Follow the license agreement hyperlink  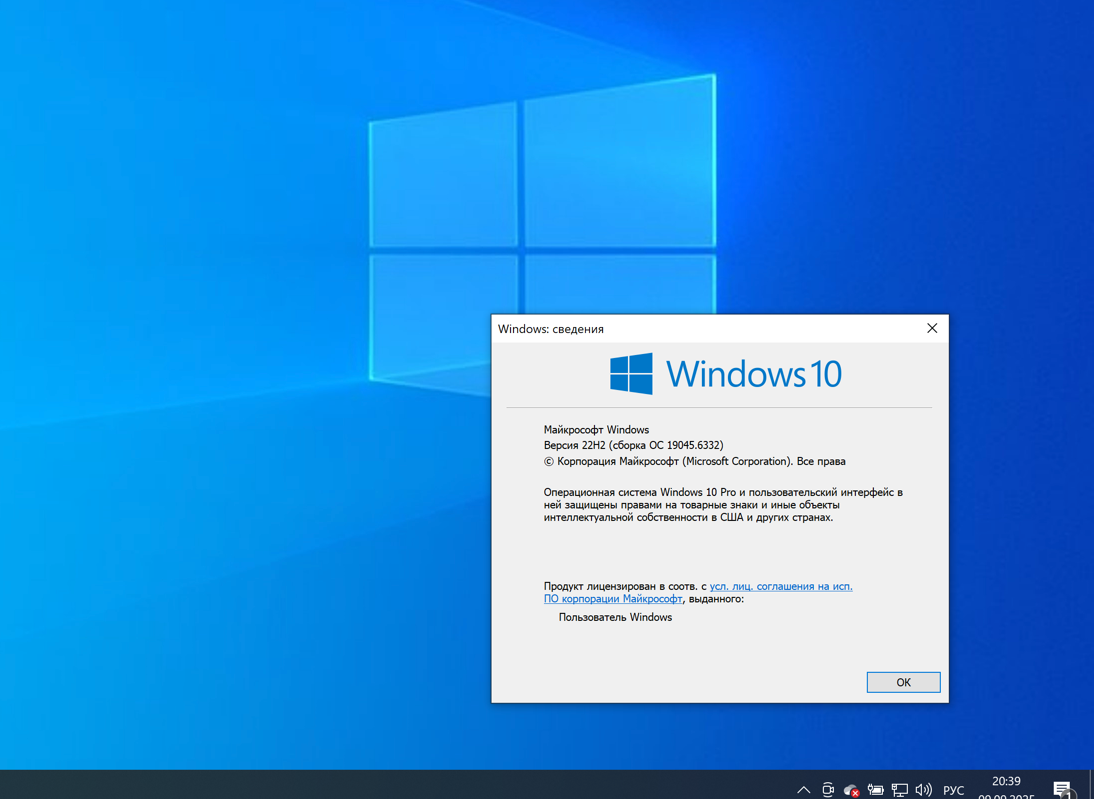coord(780,586)
